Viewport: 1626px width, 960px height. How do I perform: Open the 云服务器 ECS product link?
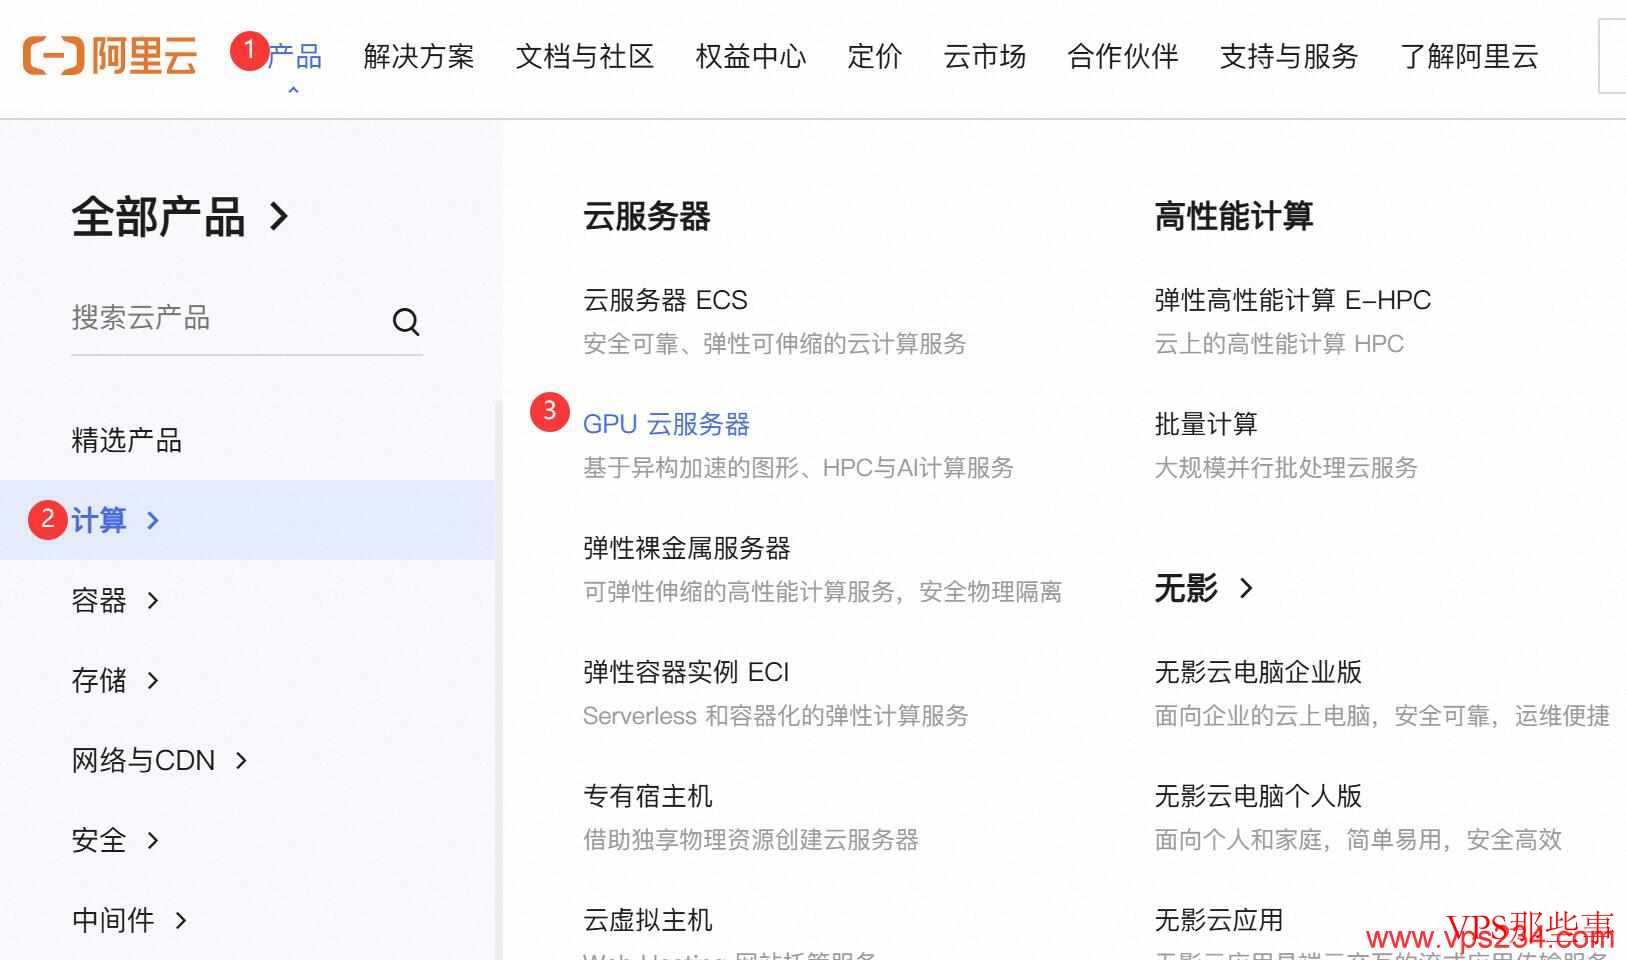(x=665, y=300)
